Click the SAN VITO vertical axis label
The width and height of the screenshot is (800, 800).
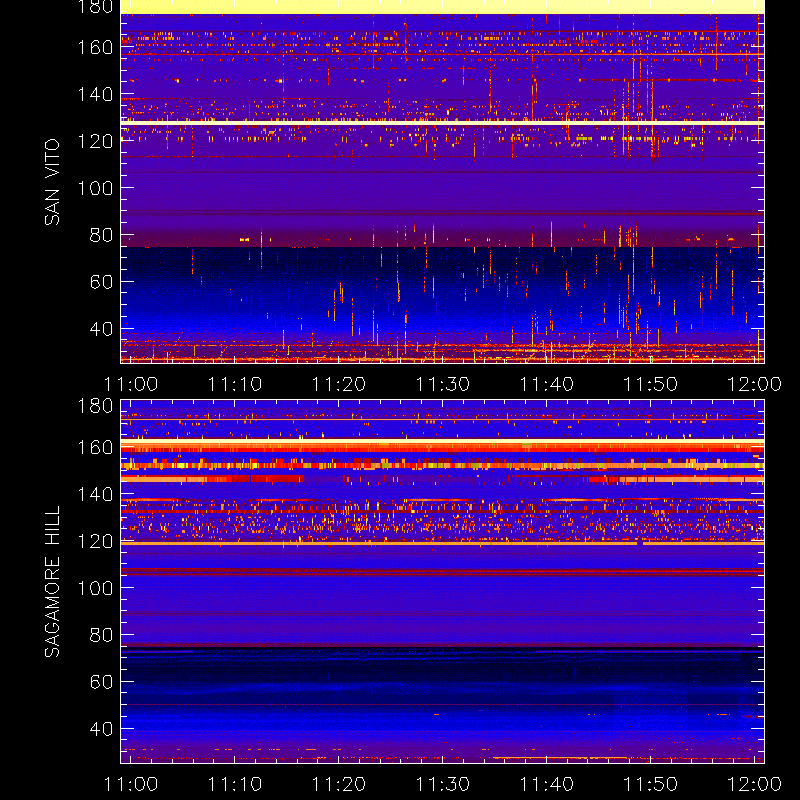[x=52, y=182]
